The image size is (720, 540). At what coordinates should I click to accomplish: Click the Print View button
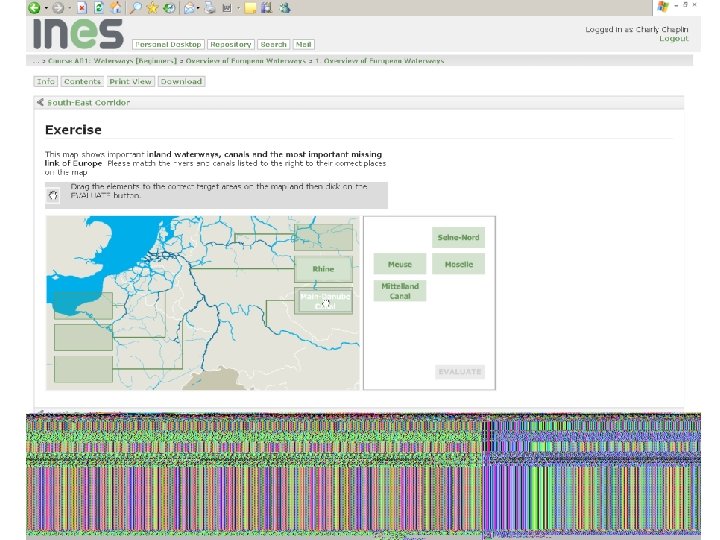(x=130, y=81)
